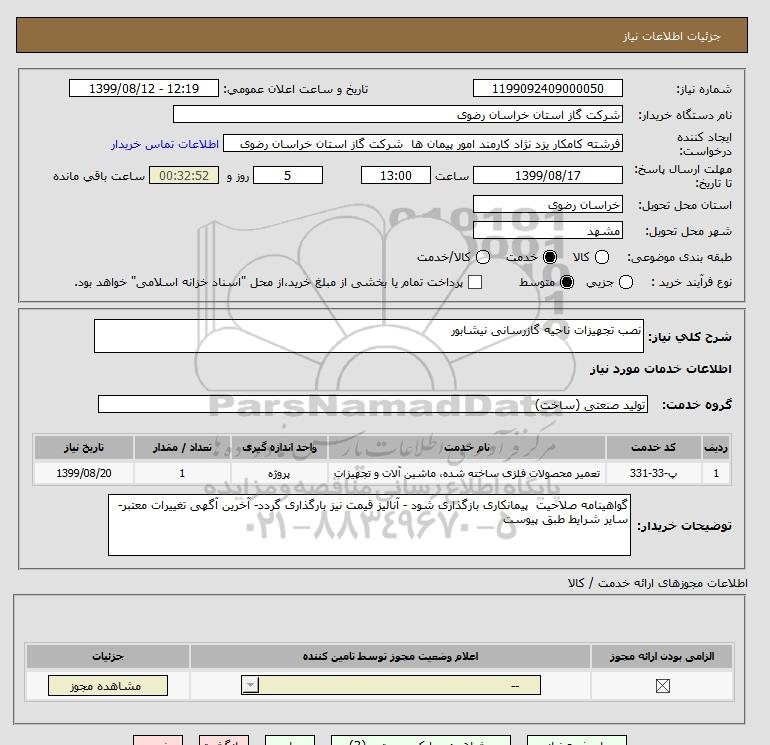Click the تاریخ نیاز column header
770x745 pixels.
point(84,447)
